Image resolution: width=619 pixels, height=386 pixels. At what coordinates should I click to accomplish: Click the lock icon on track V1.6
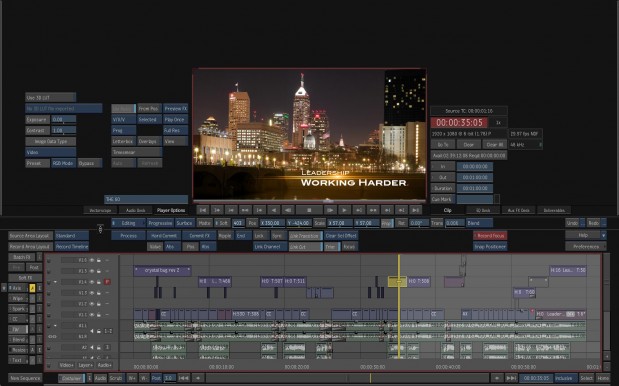click(99, 260)
